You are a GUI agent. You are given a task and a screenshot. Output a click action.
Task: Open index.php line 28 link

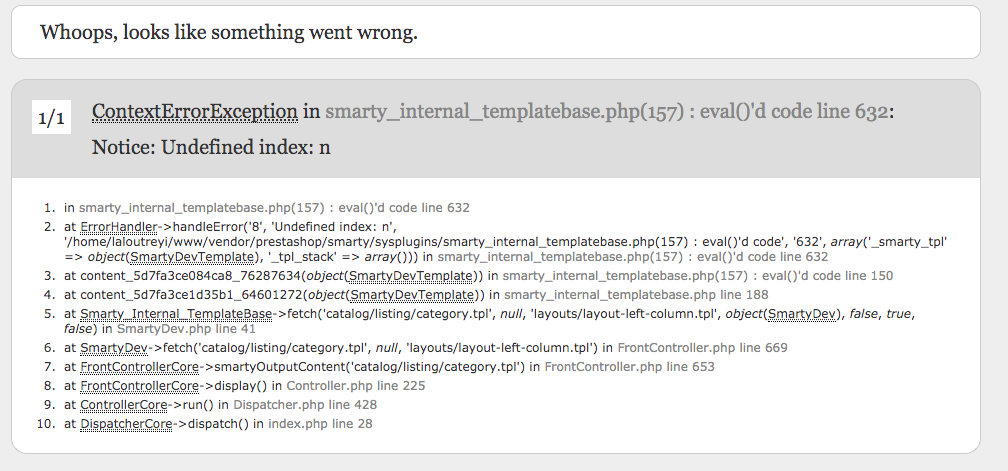(320, 423)
